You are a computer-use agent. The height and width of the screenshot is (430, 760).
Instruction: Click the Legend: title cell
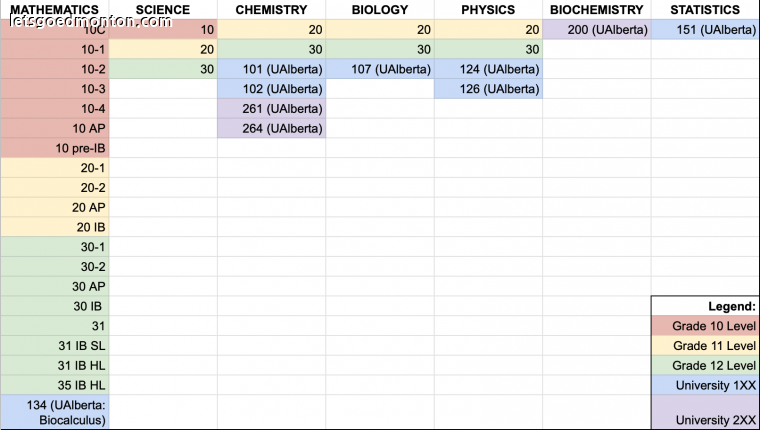click(705, 306)
